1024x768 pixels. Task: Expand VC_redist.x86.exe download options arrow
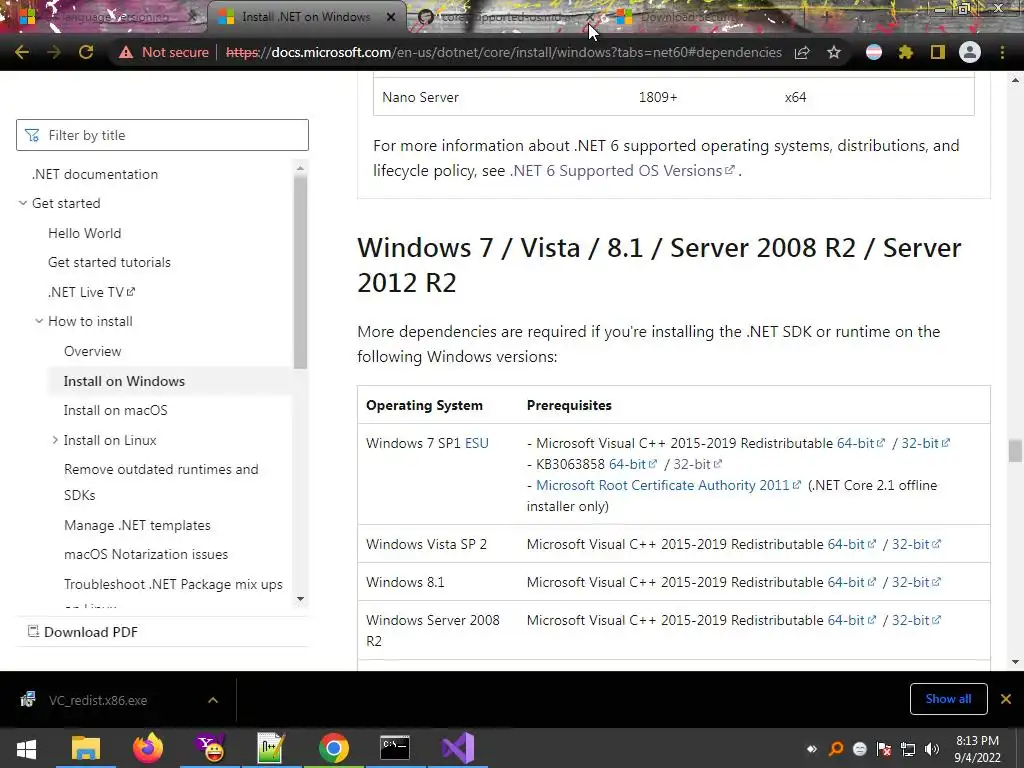pyautogui.click(x=213, y=700)
